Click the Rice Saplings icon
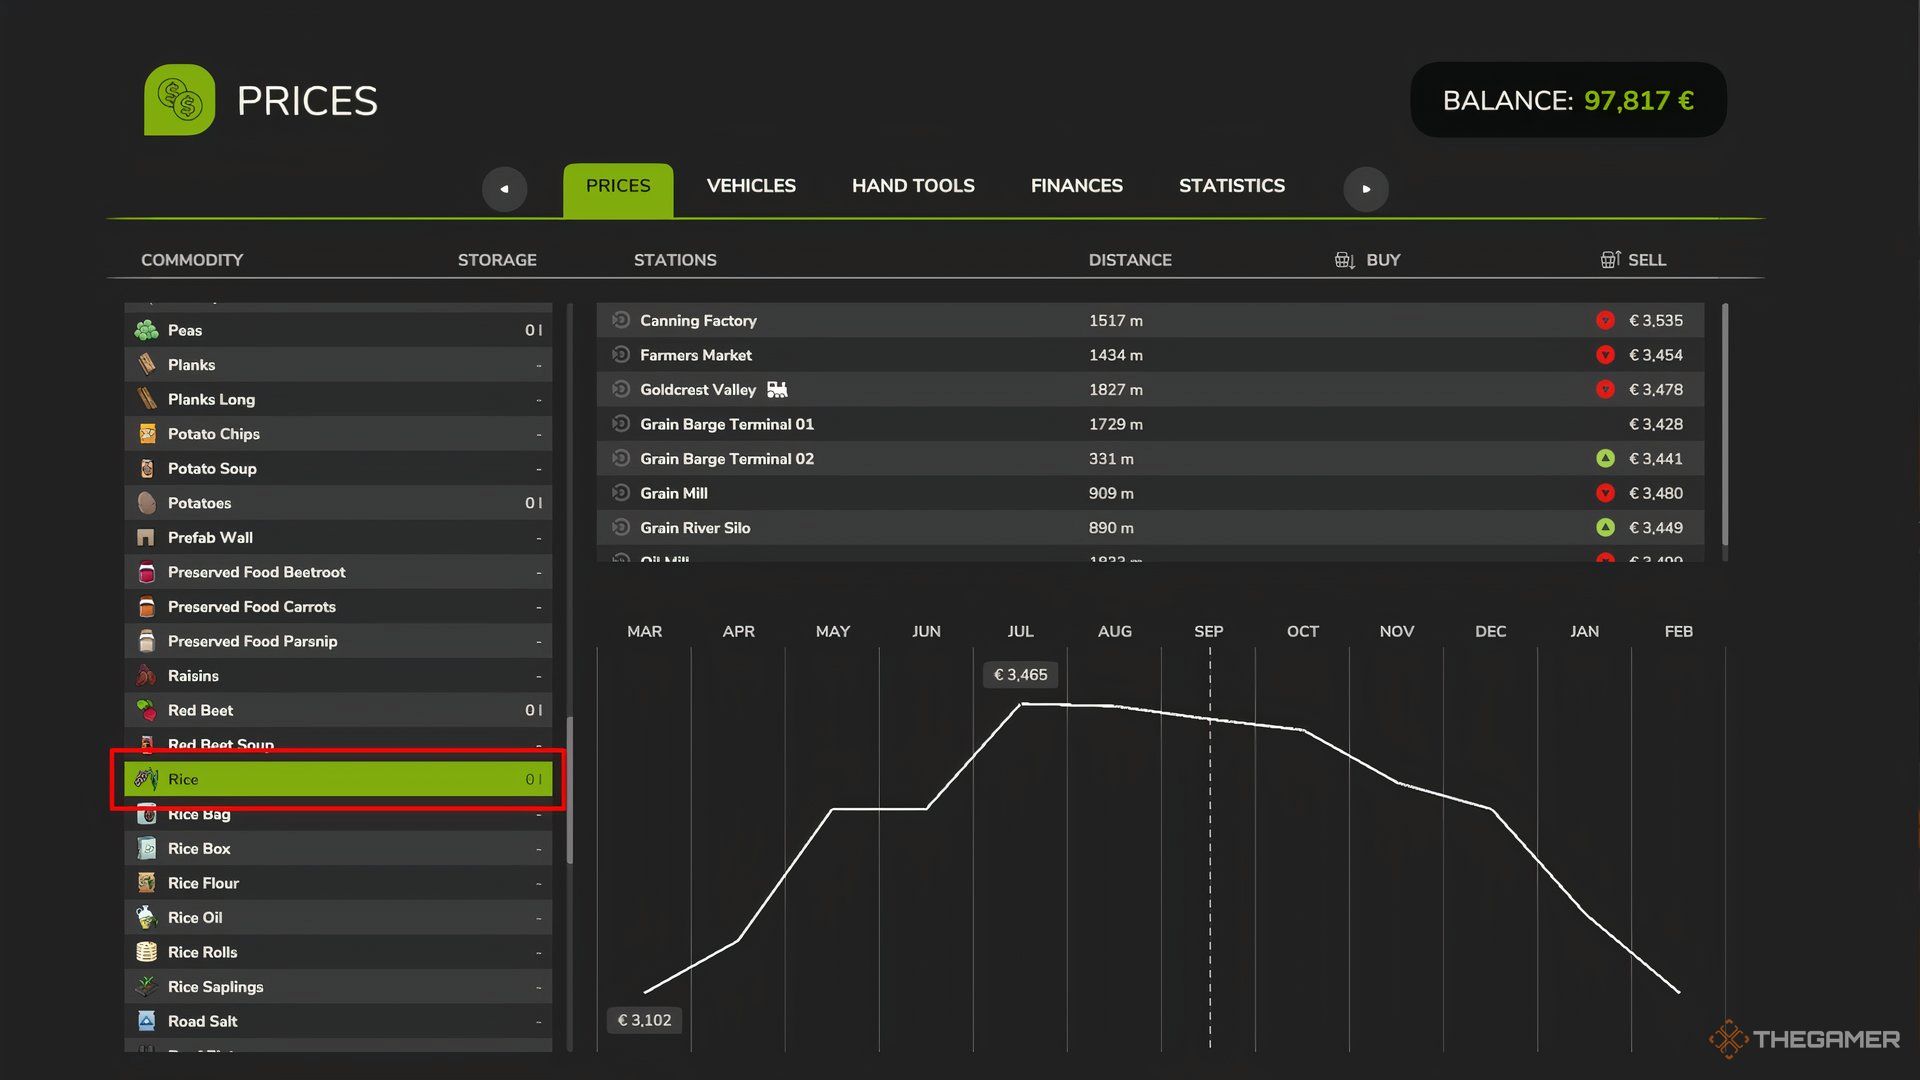This screenshot has width=1920, height=1080. pyautogui.click(x=146, y=986)
